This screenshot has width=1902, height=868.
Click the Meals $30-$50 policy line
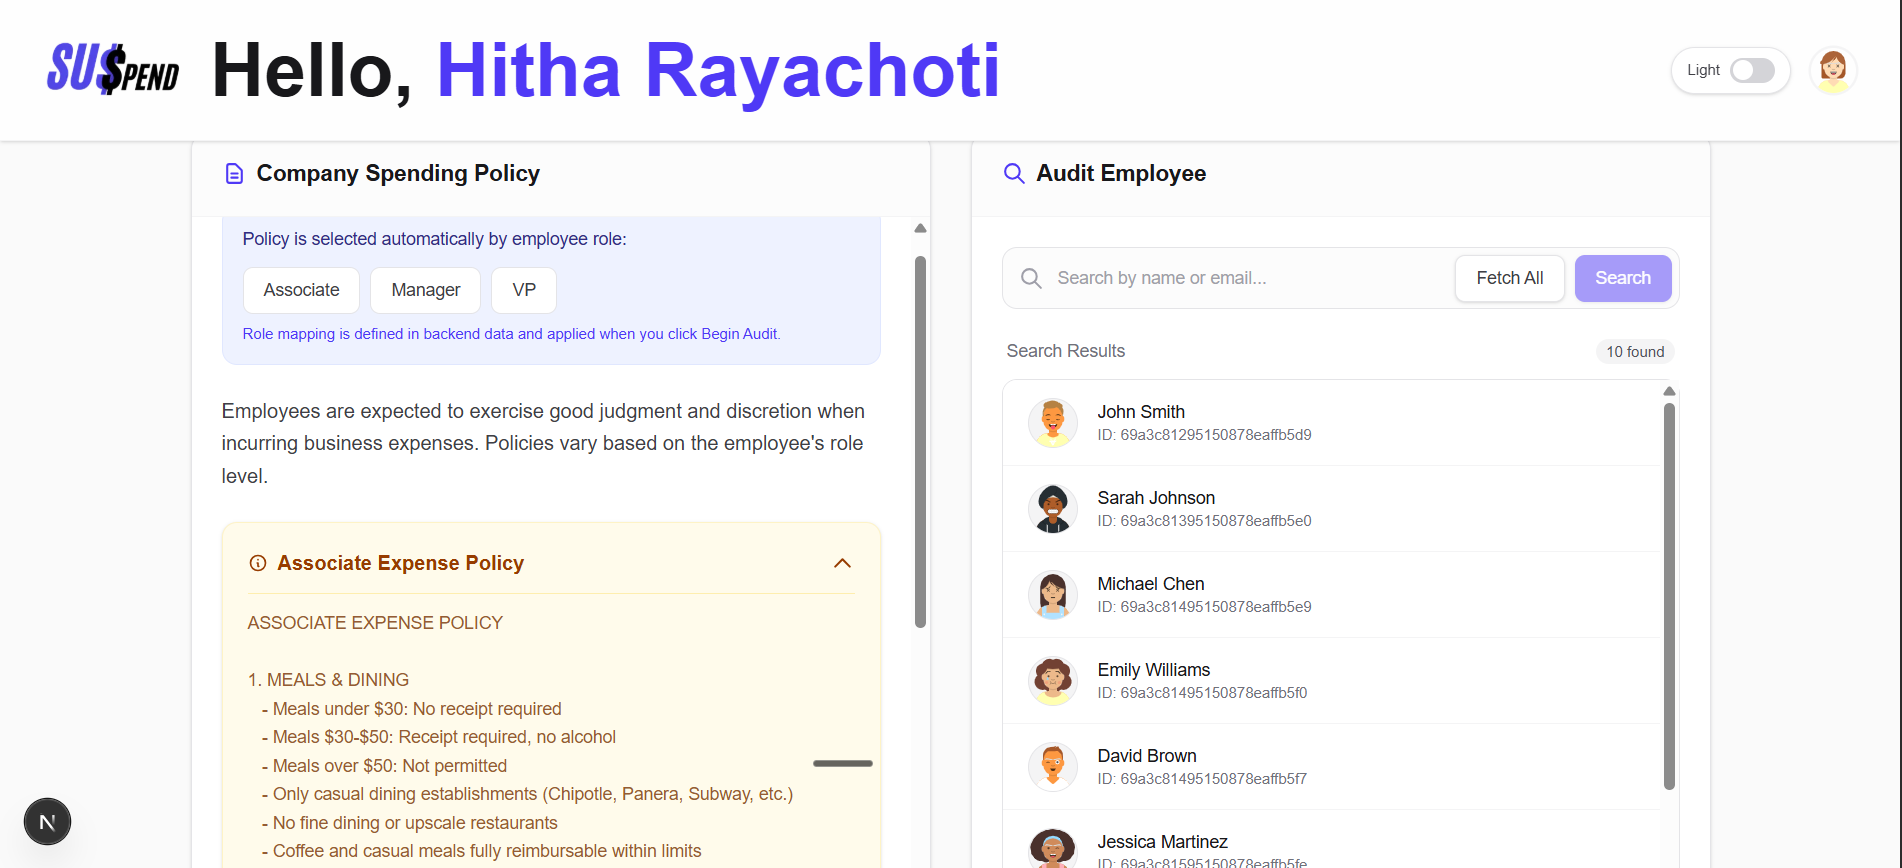pyautogui.click(x=438, y=737)
